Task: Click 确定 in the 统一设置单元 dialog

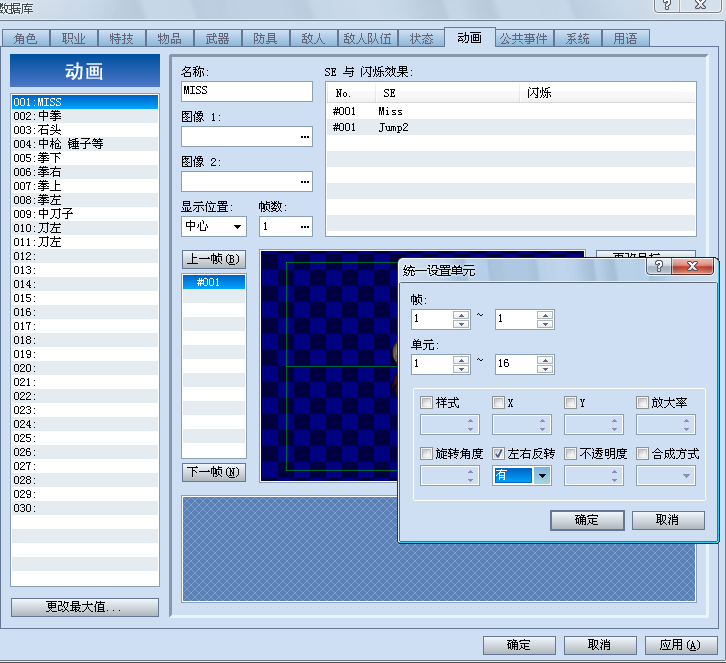Action: tap(587, 520)
